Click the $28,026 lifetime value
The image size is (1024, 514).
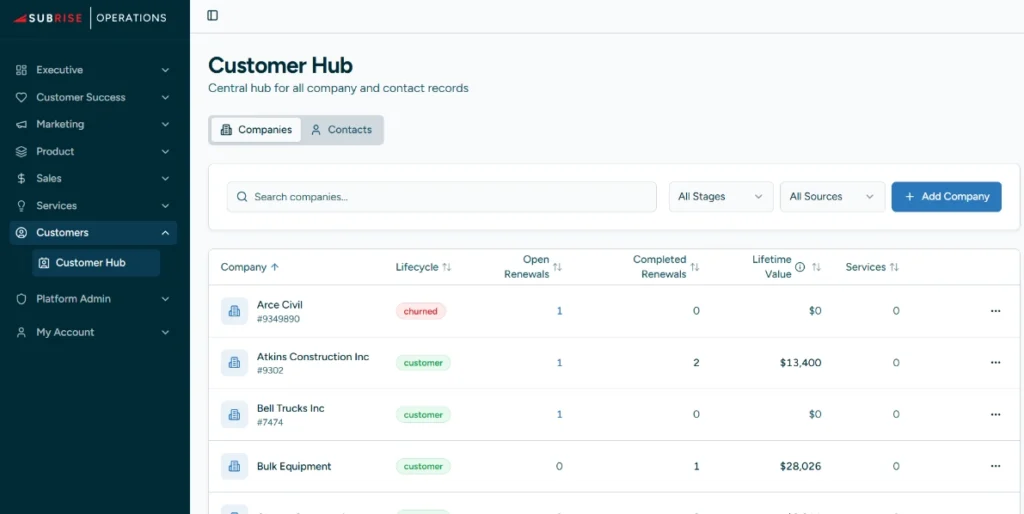(801, 466)
